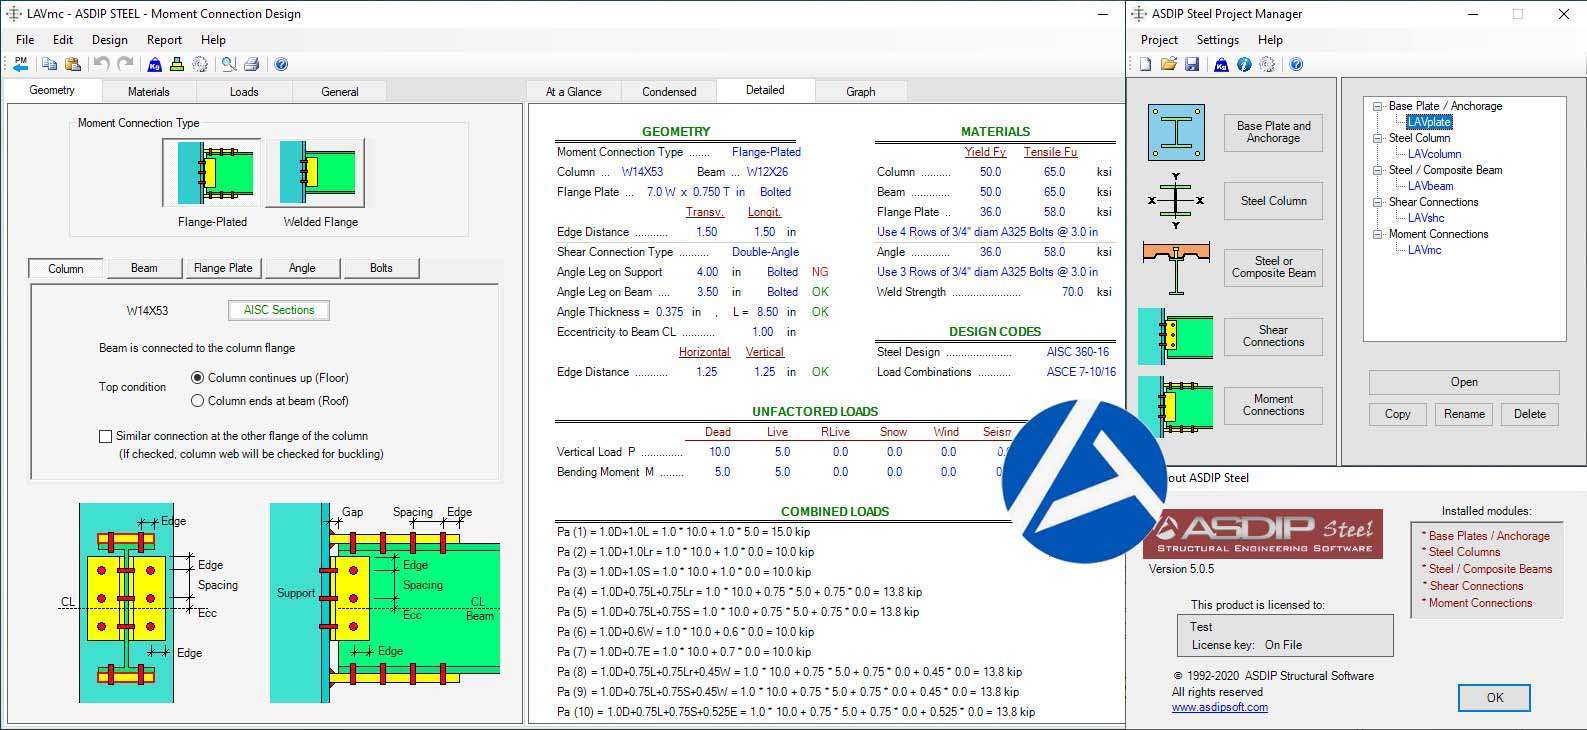Click the printer icon in main toolbar

coord(252,64)
